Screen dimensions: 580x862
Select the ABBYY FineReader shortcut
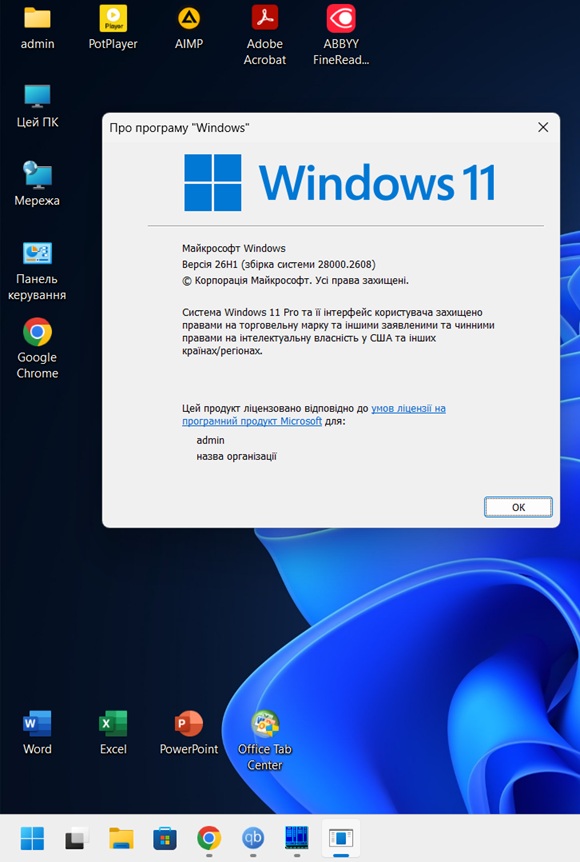[341, 36]
